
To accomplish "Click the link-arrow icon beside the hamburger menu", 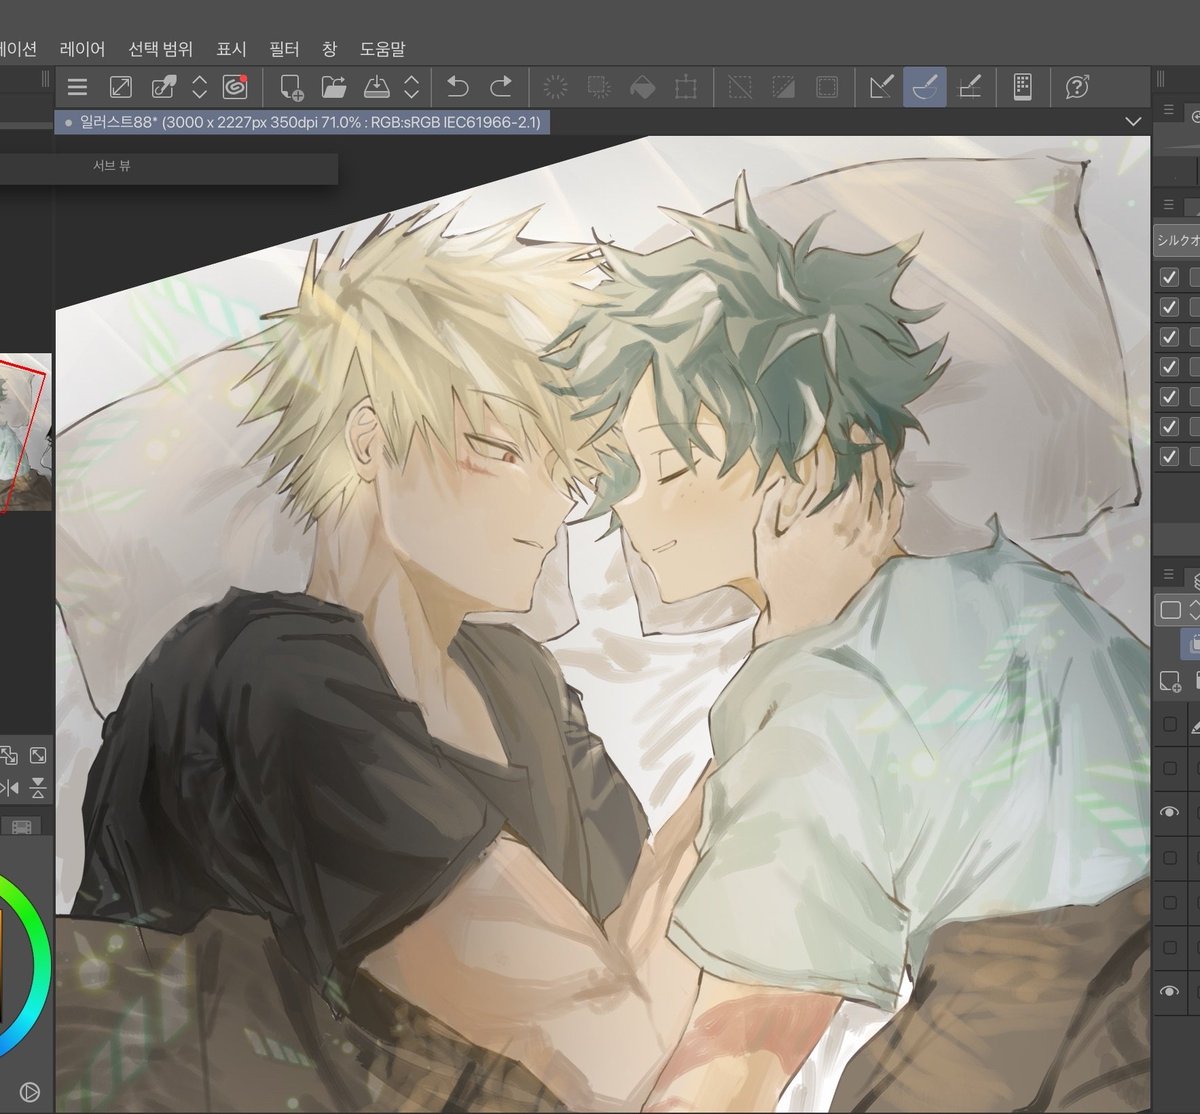I will [x=163, y=87].
